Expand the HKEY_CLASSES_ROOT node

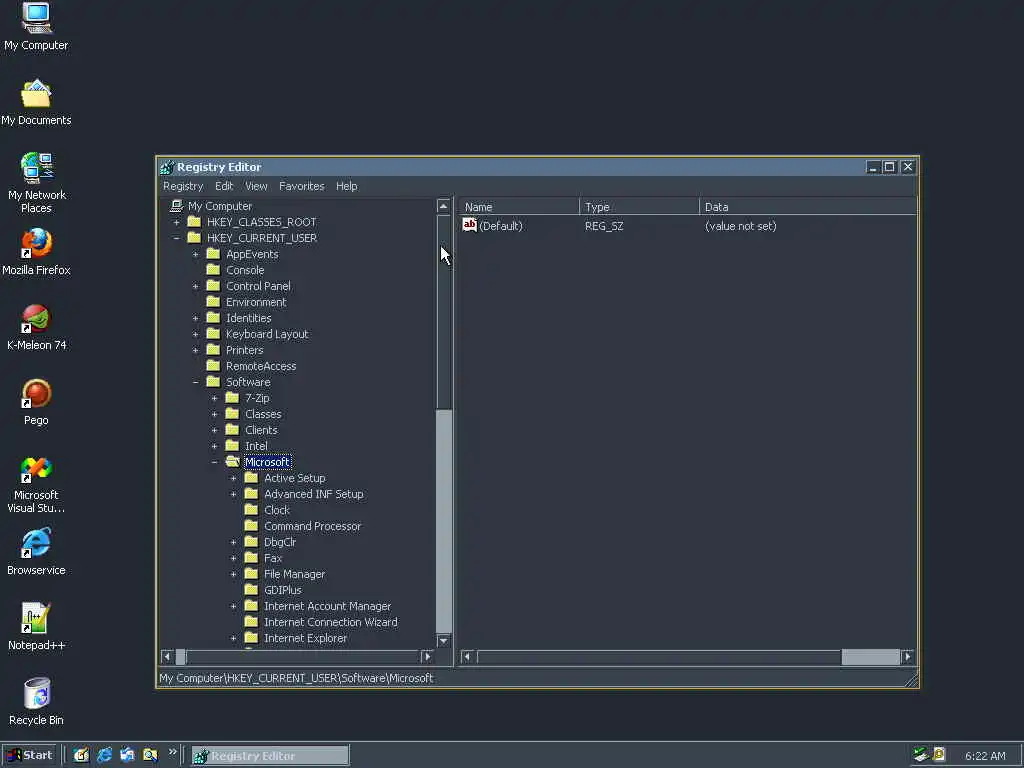pyautogui.click(x=176, y=222)
